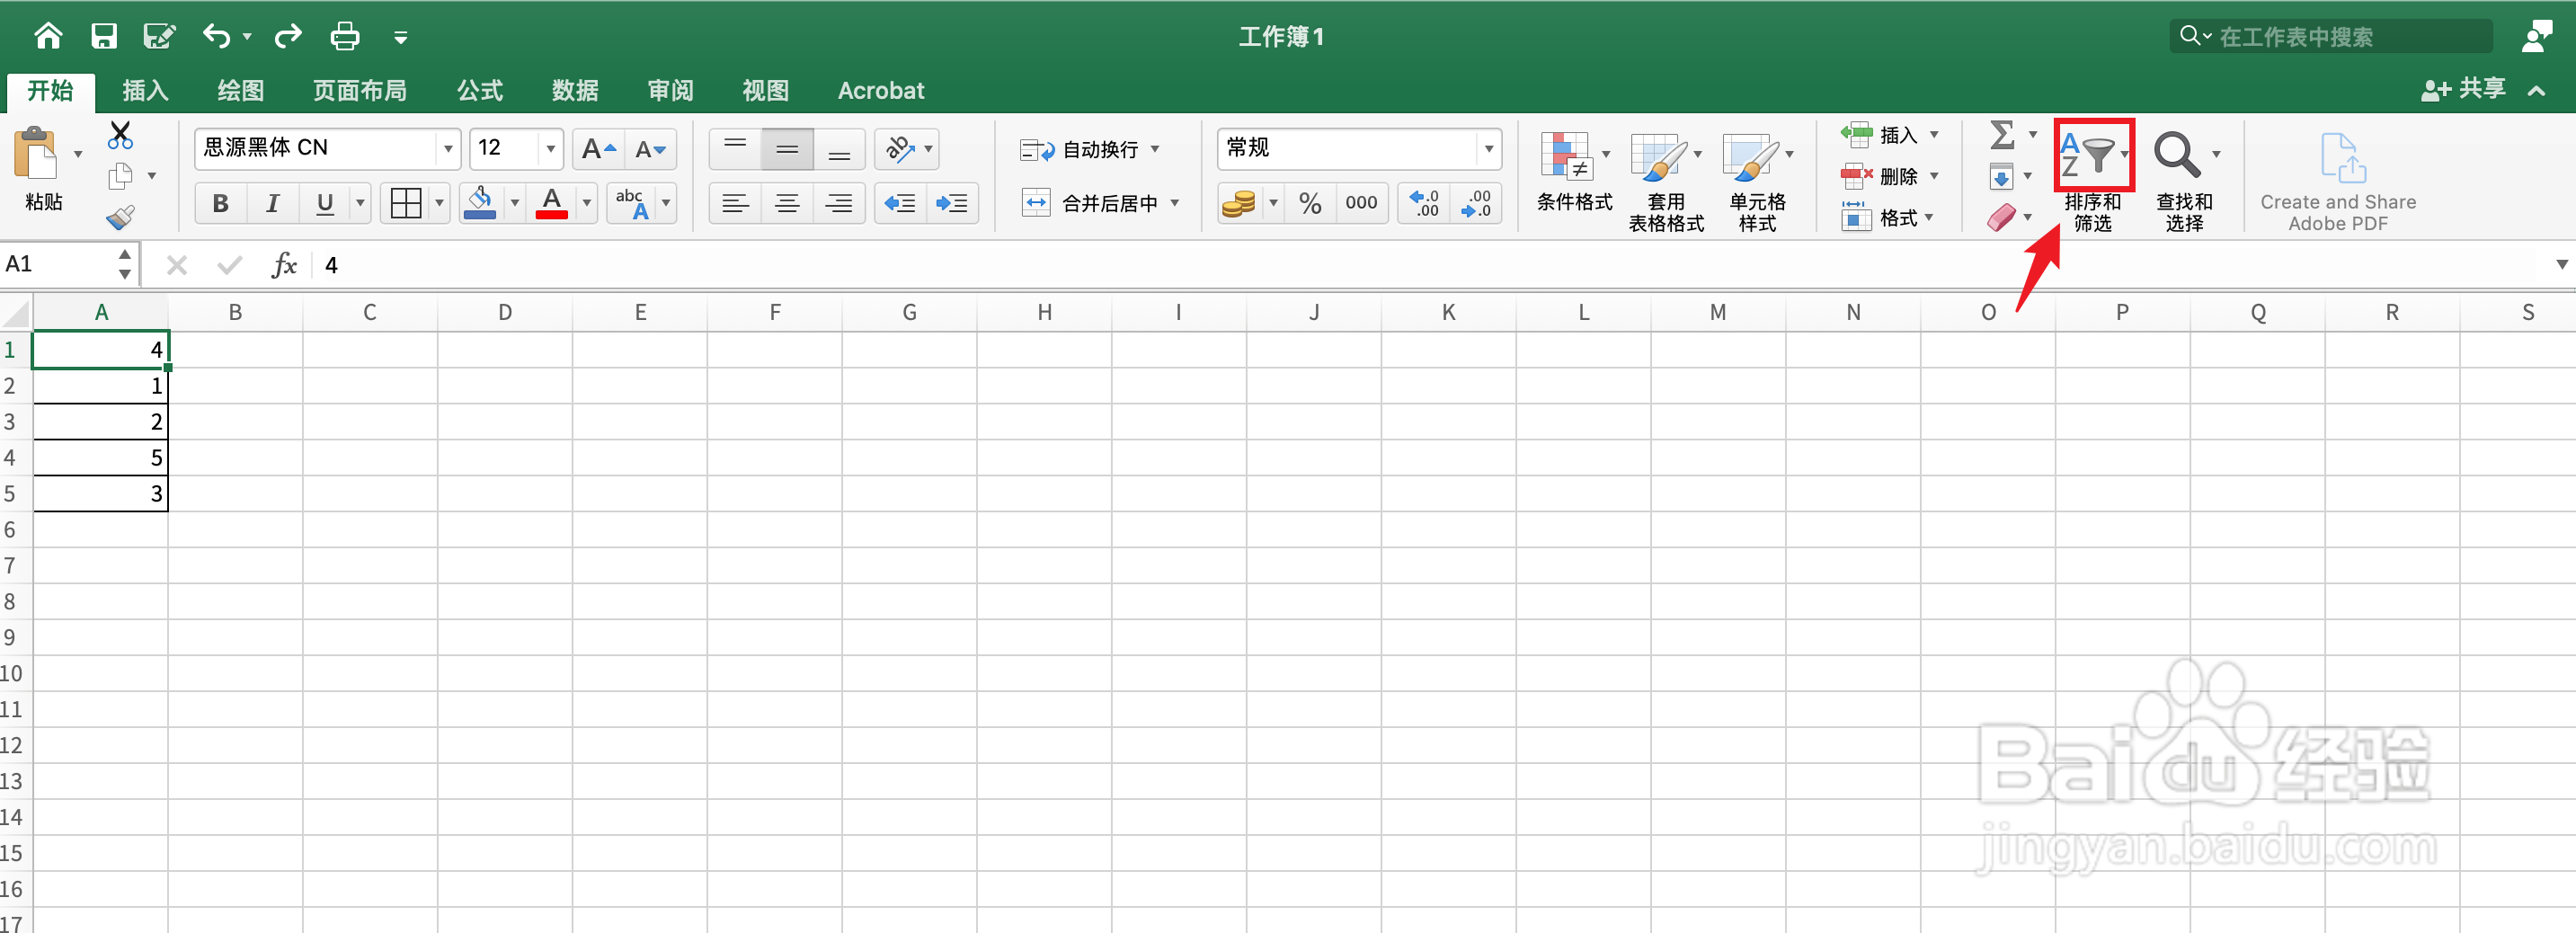The image size is (2576, 933).
Task: Increase indent of cell content
Action: [x=952, y=203]
